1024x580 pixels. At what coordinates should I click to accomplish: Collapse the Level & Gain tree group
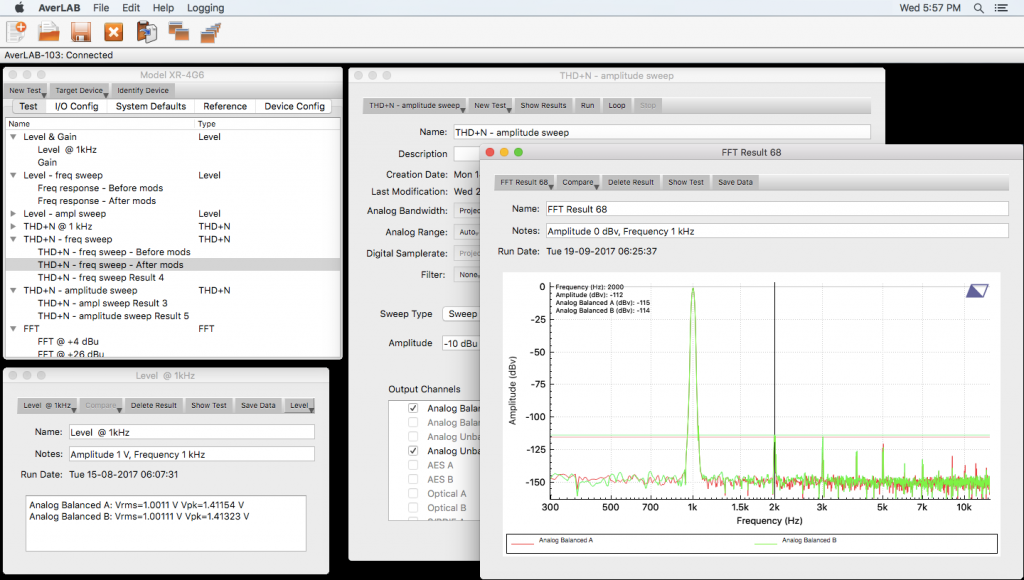[13, 137]
